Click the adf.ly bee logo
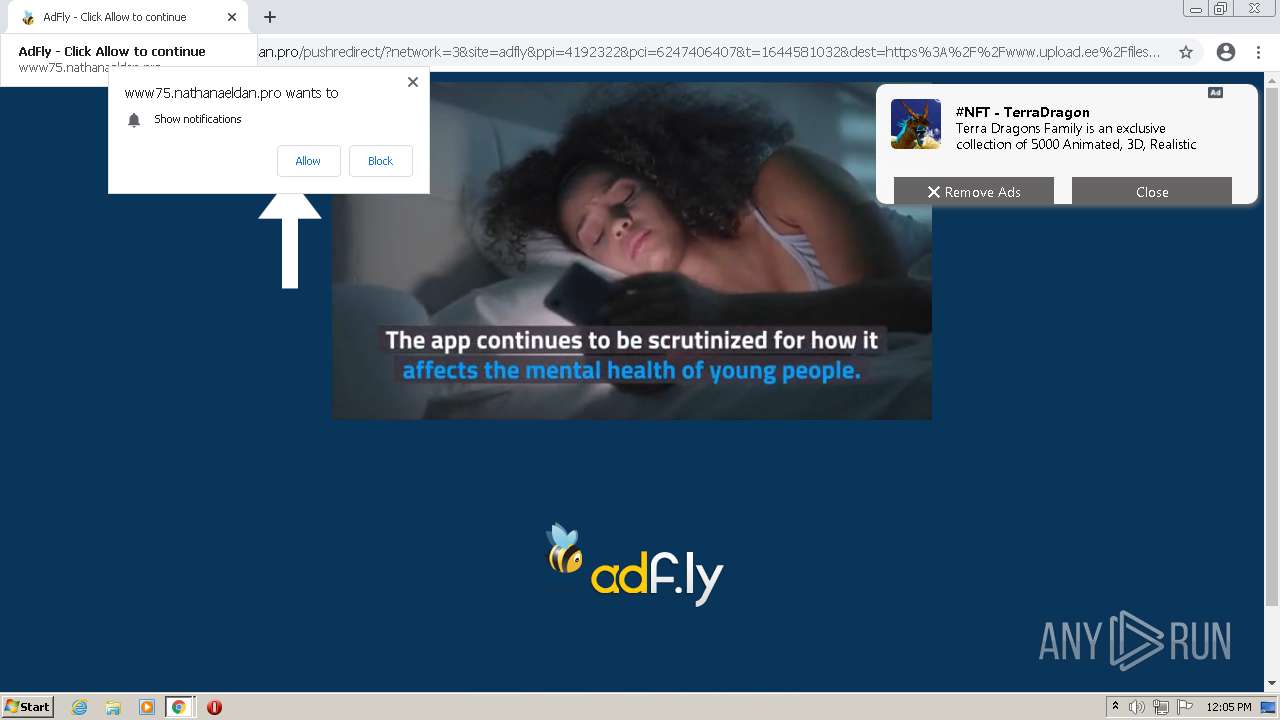The height and width of the screenshot is (720, 1280). [x=634, y=565]
